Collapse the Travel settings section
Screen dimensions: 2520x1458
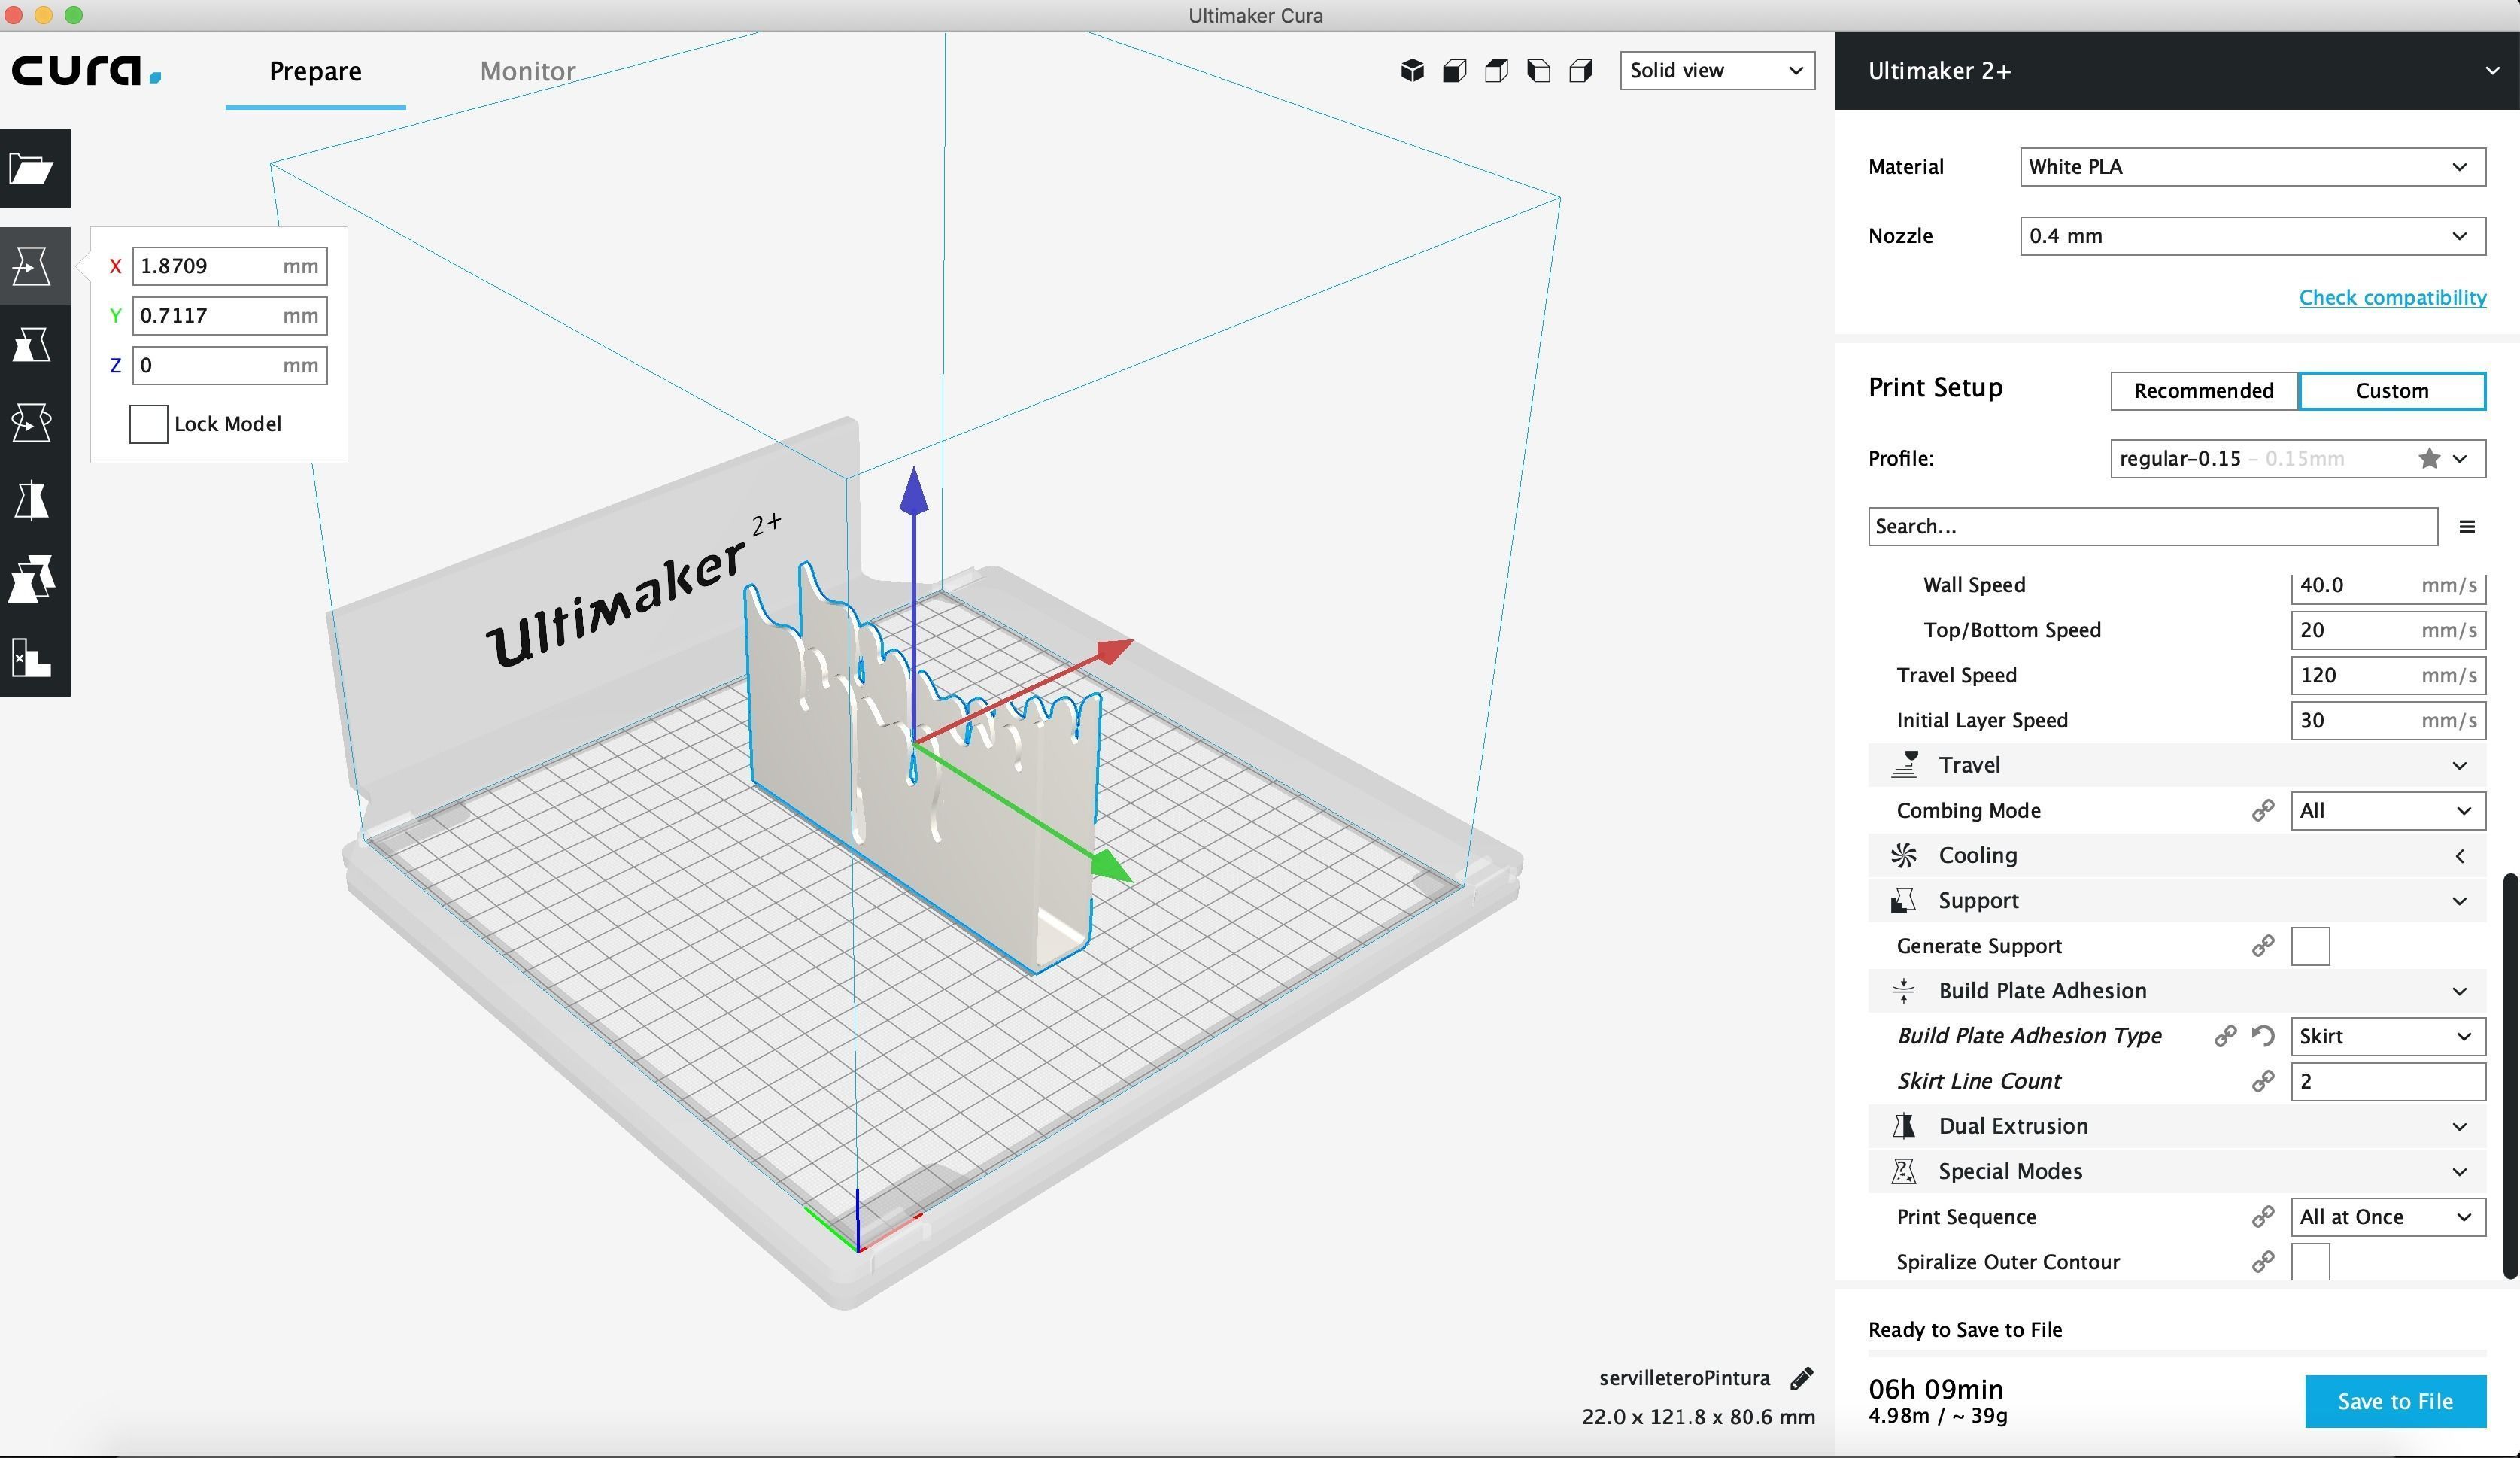pos(2176,765)
